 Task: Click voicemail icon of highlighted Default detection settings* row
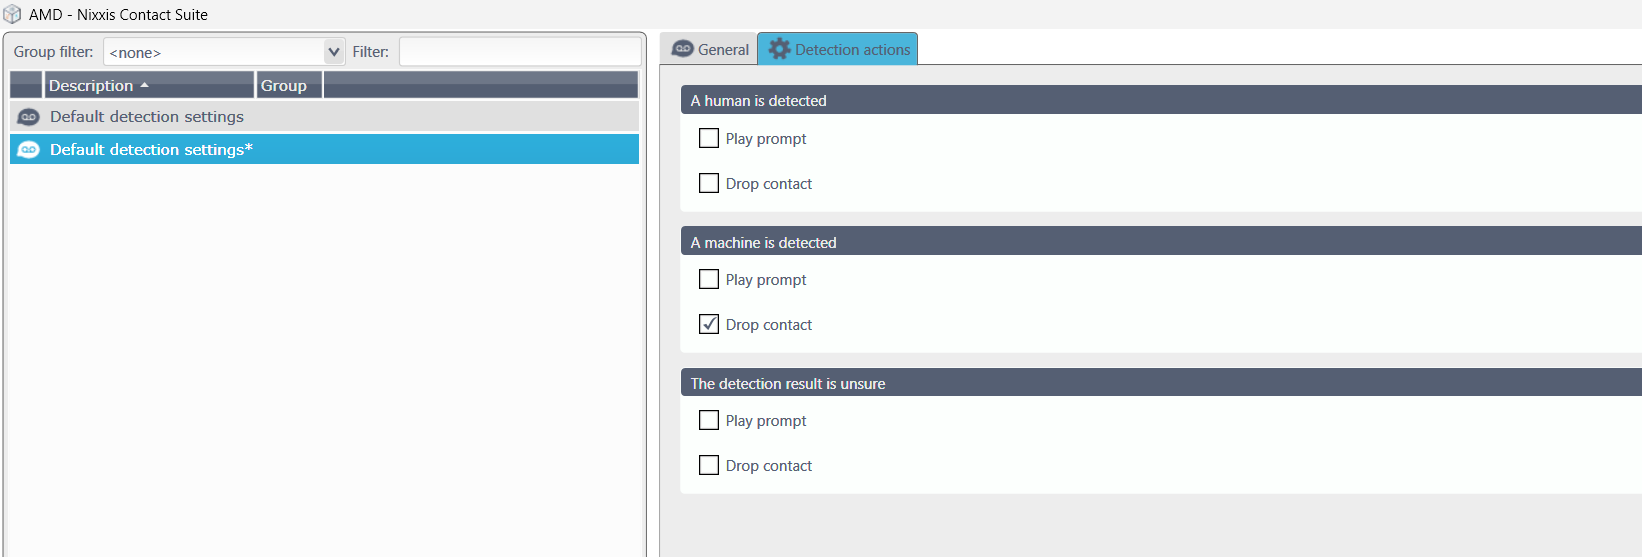[x=29, y=150]
